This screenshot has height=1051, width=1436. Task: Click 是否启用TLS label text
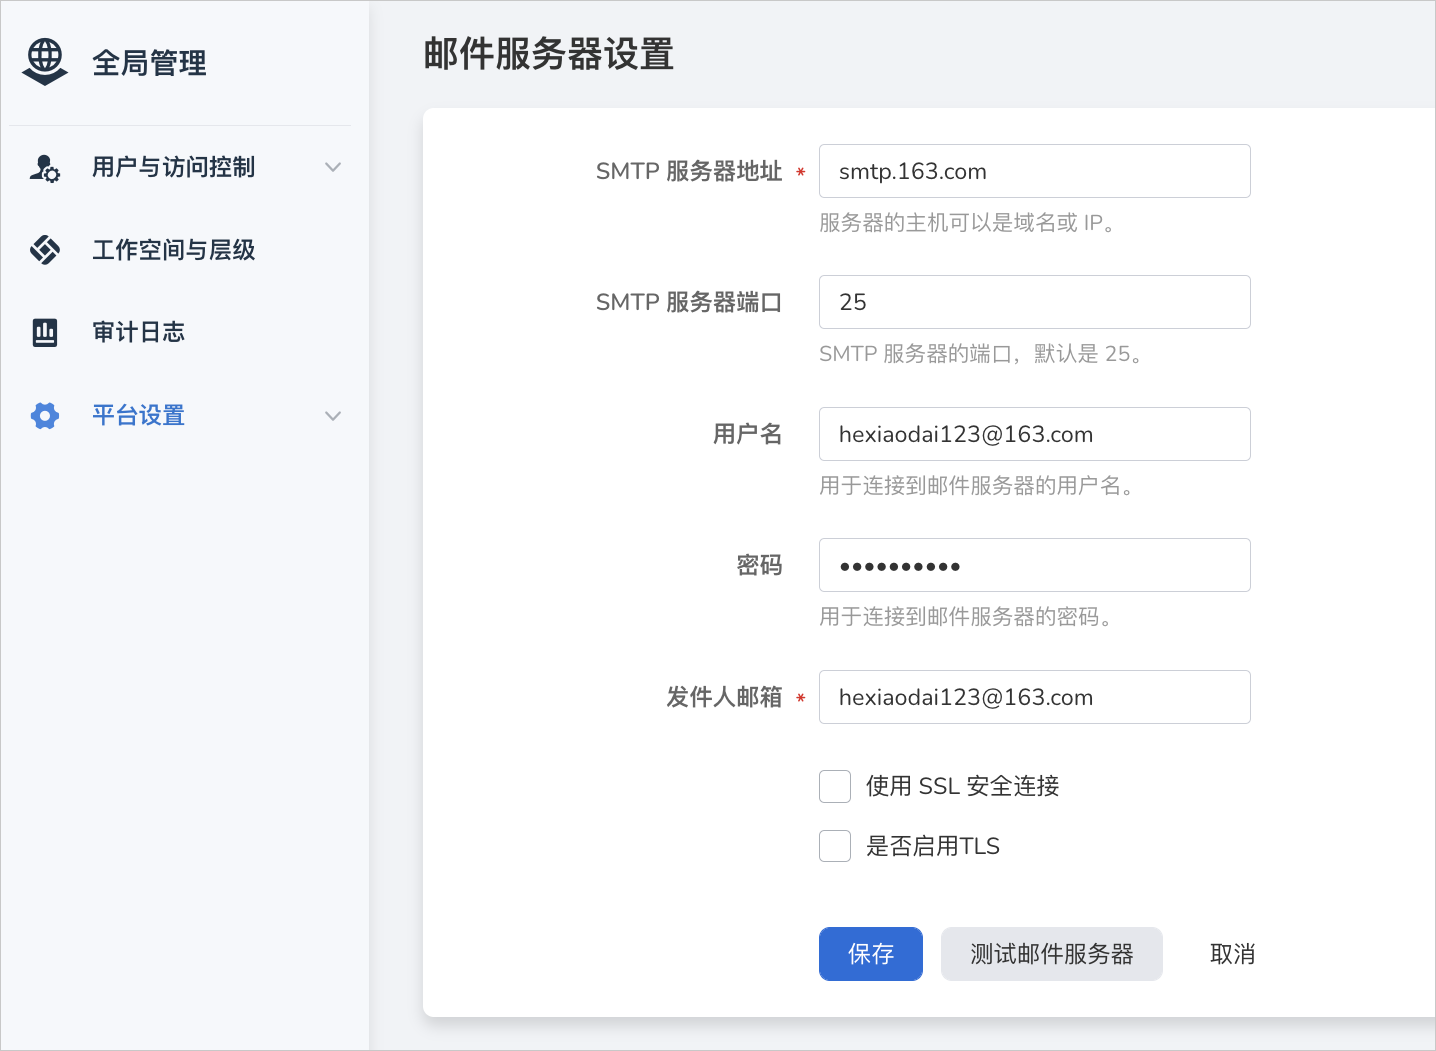tap(933, 846)
